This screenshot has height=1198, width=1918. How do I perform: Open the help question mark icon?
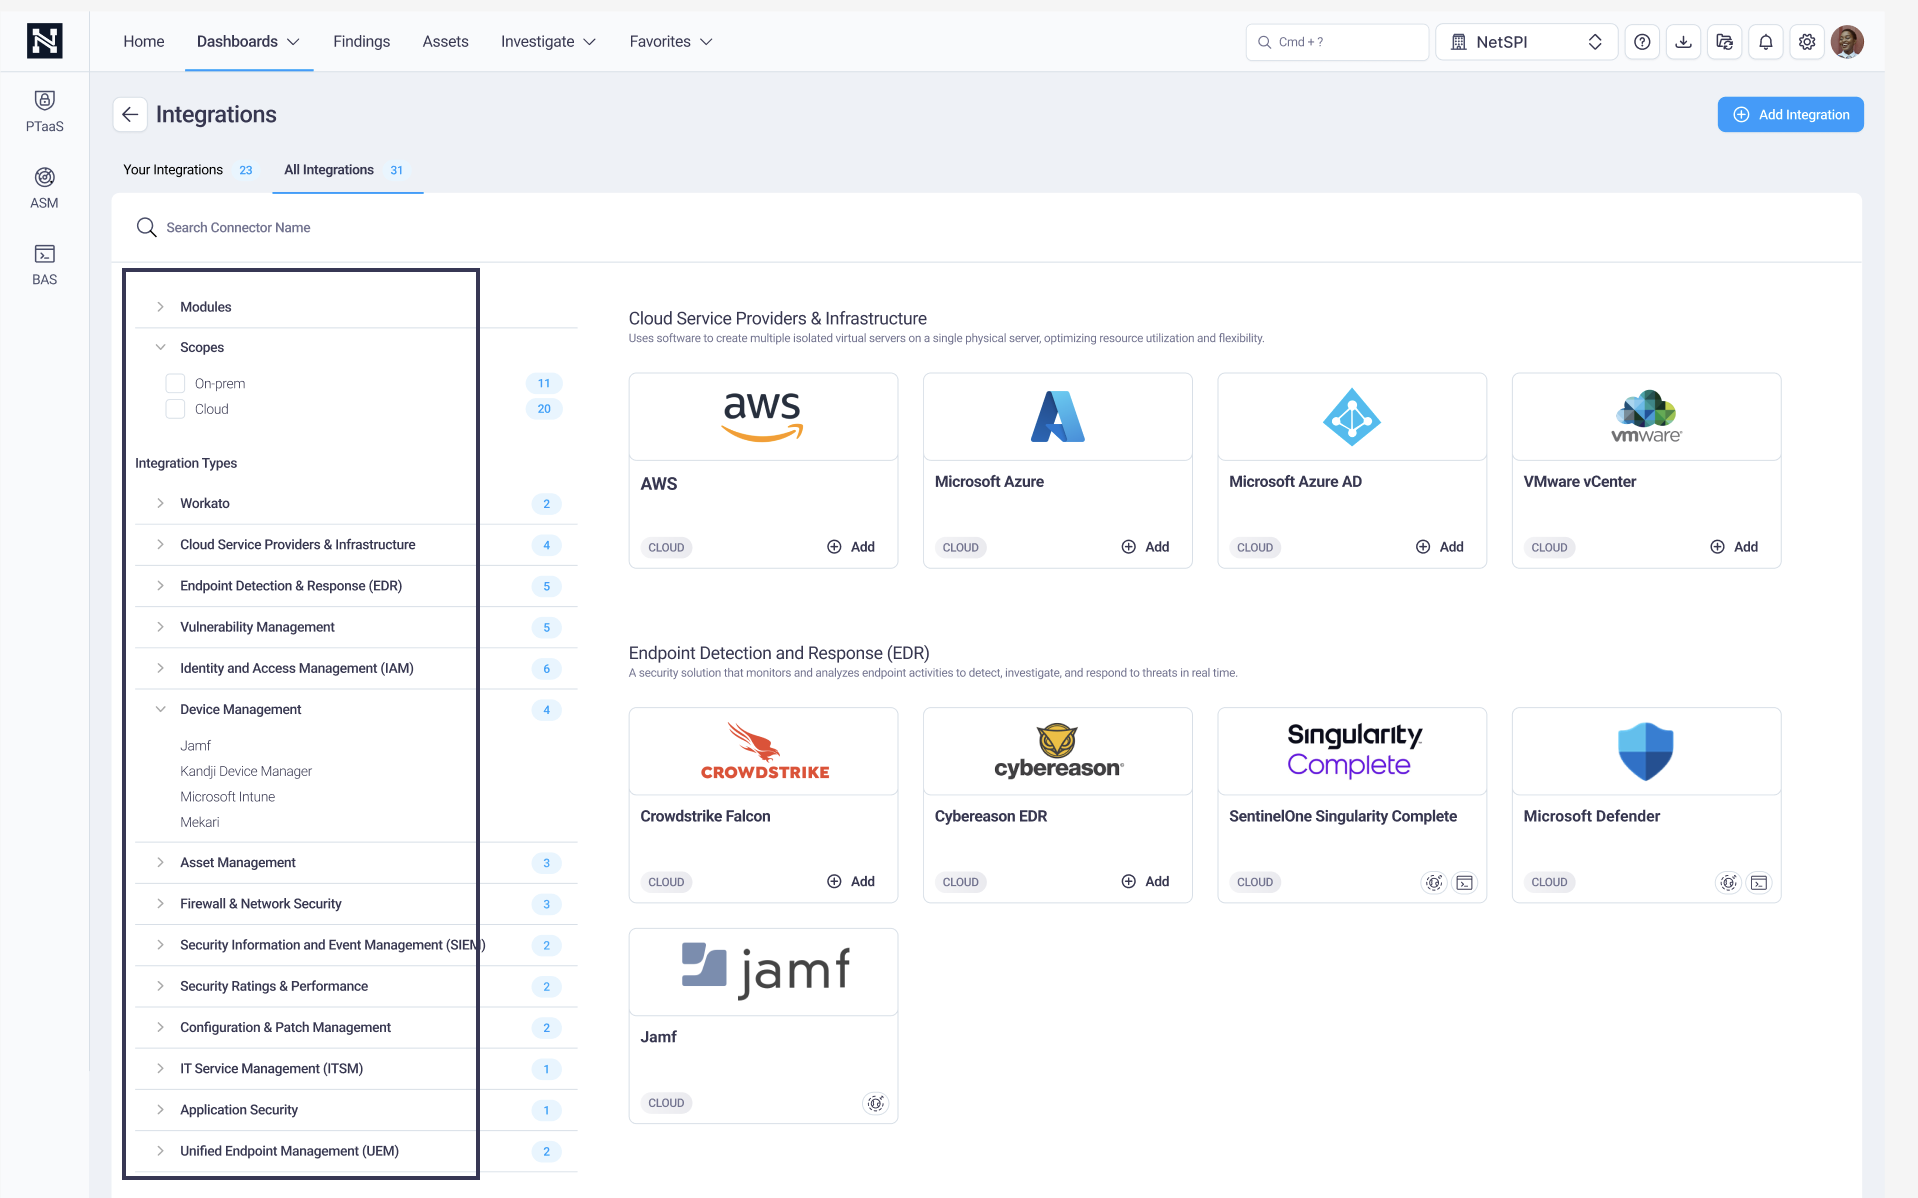coord(1642,42)
